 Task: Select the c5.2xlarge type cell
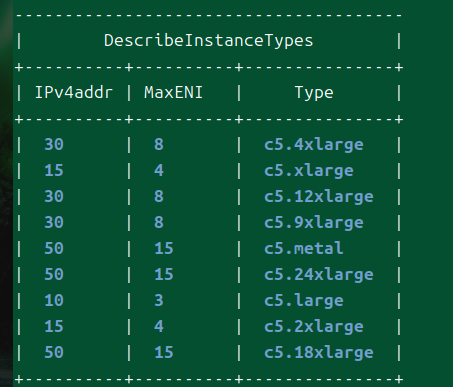point(314,327)
